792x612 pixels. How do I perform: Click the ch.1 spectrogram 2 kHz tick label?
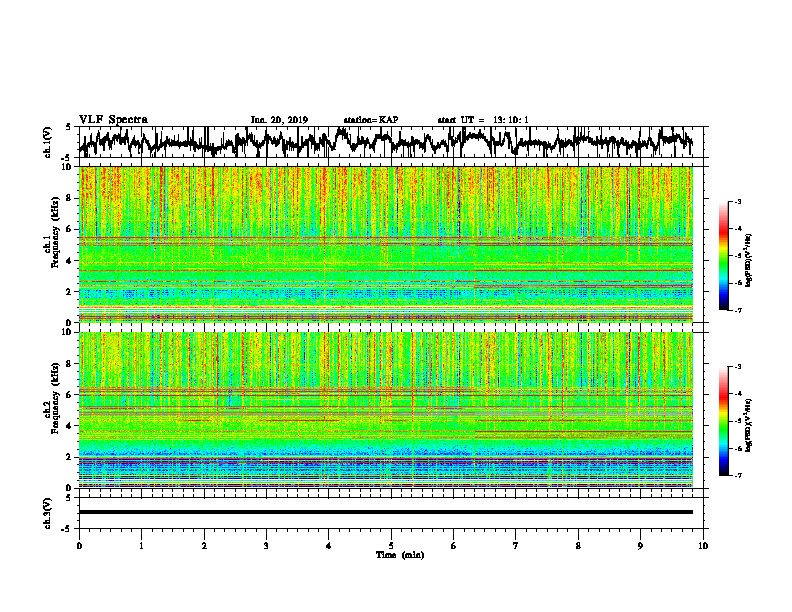pyautogui.click(x=70, y=291)
